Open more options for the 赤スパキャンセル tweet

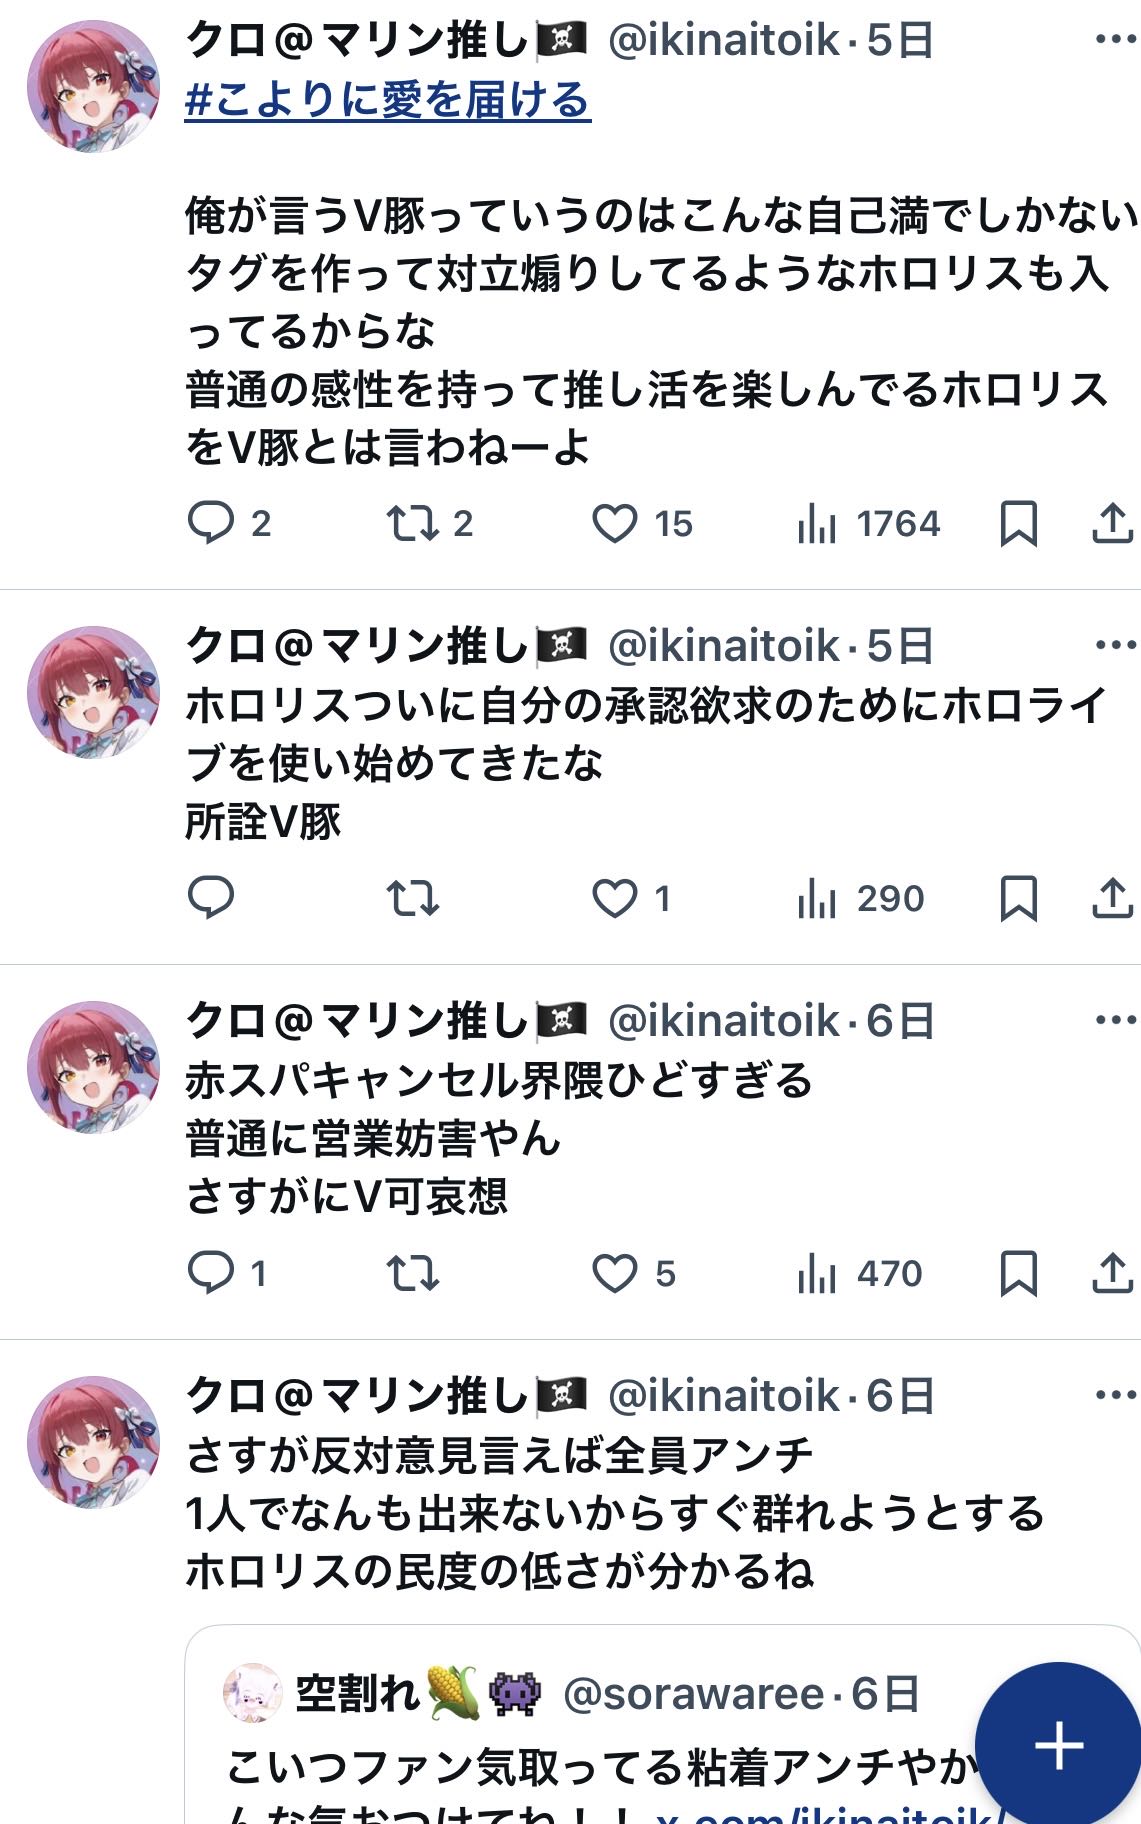tap(1115, 1020)
